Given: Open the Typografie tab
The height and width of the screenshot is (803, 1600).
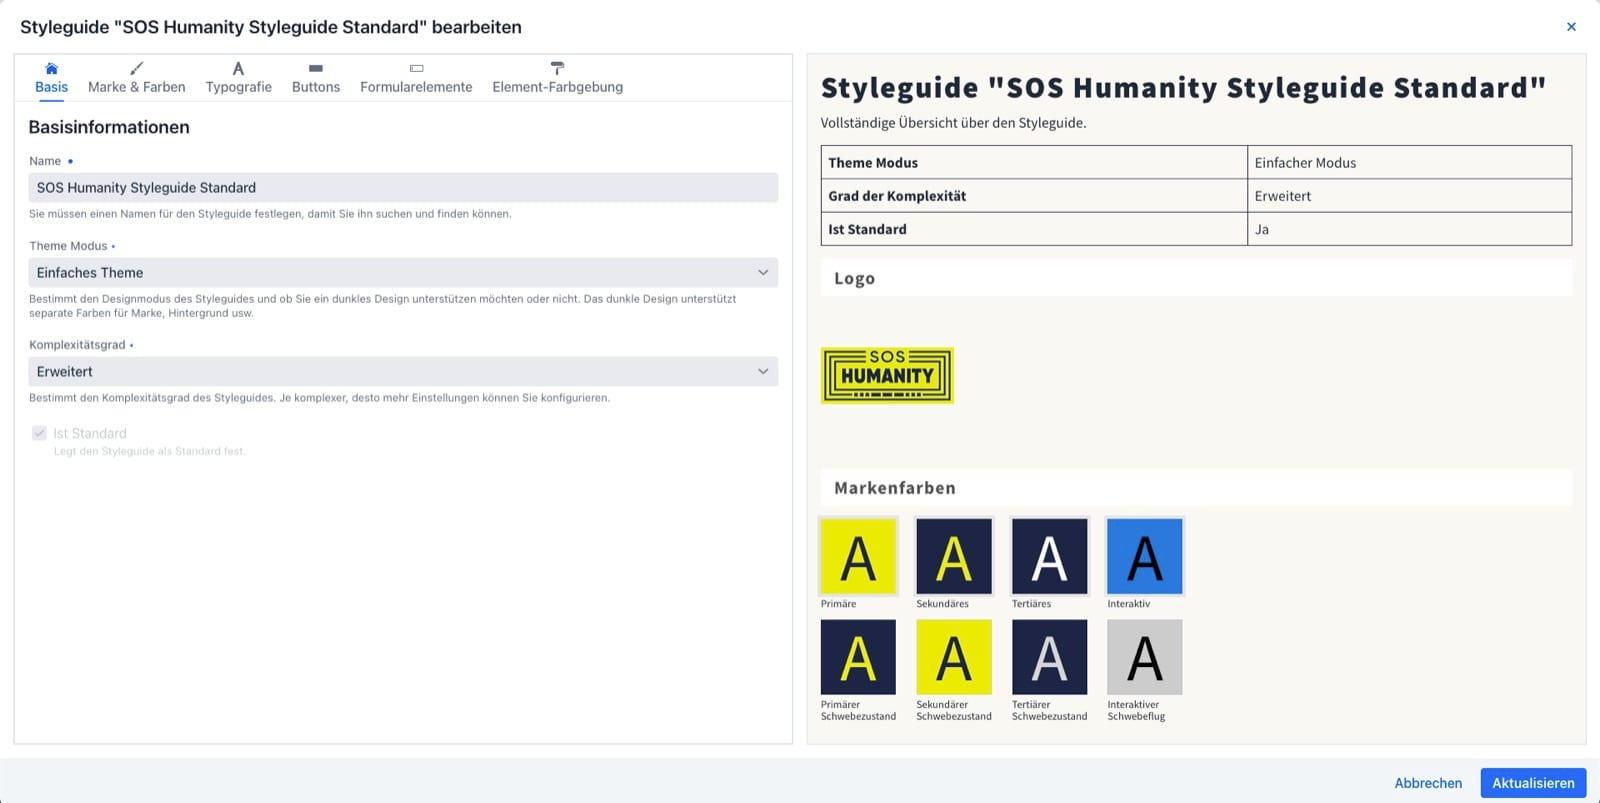Looking at the screenshot, I should coord(238,87).
